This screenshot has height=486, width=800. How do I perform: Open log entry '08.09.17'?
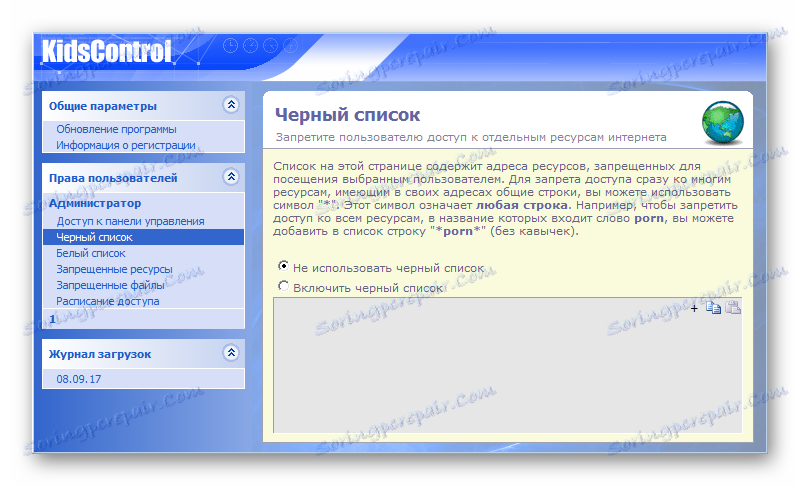(x=79, y=379)
